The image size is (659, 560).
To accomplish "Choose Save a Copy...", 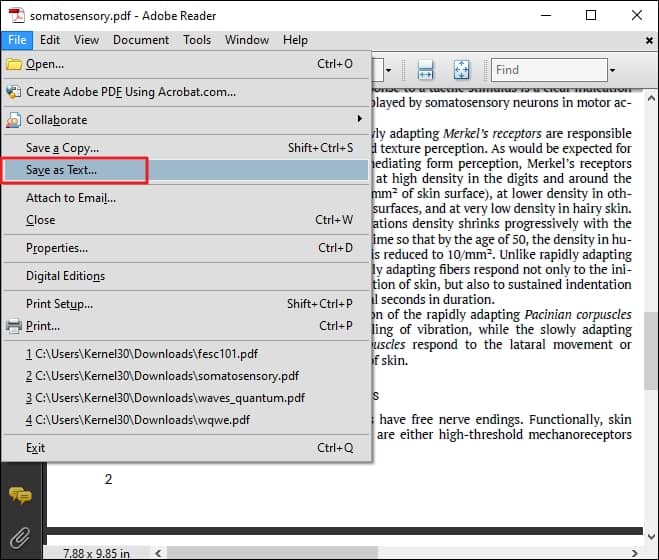I will click(186, 148).
